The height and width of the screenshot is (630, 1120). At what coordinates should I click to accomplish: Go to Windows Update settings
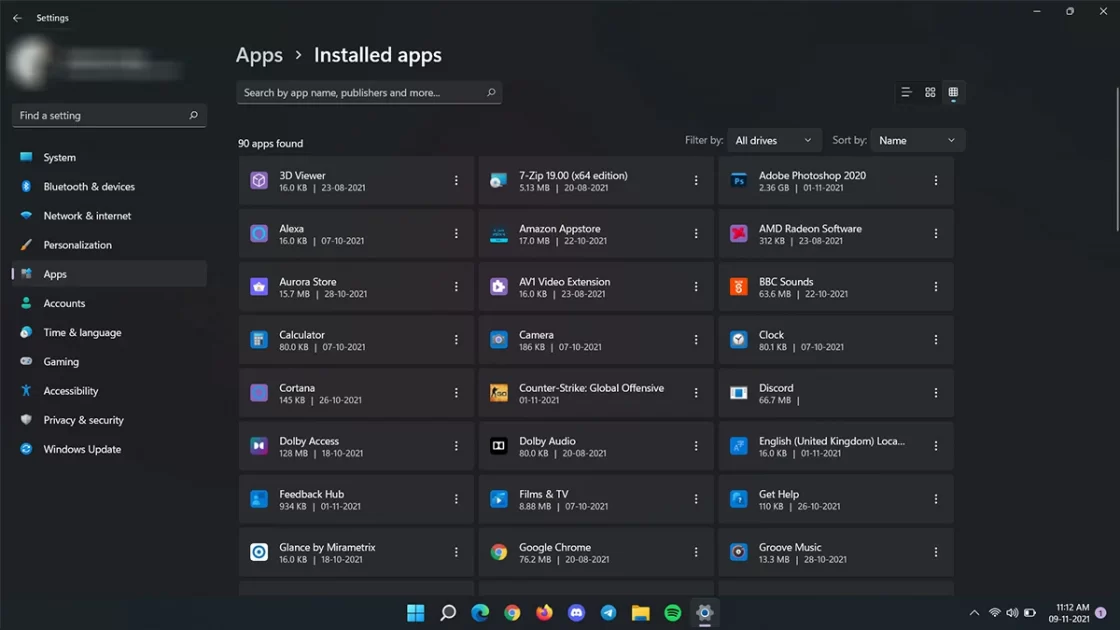coord(82,449)
